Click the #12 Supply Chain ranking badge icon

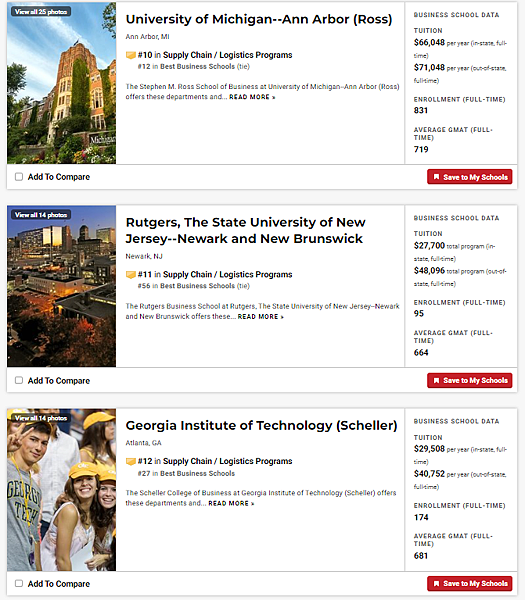point(130,461)
